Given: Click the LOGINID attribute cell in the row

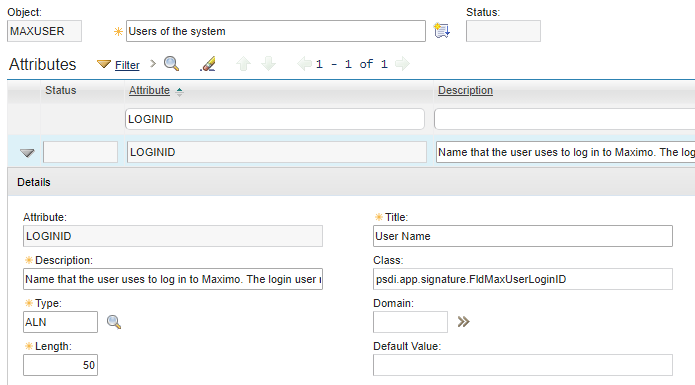Looking at the screenshot, I should pyautogui.click(x=277, y=152).
